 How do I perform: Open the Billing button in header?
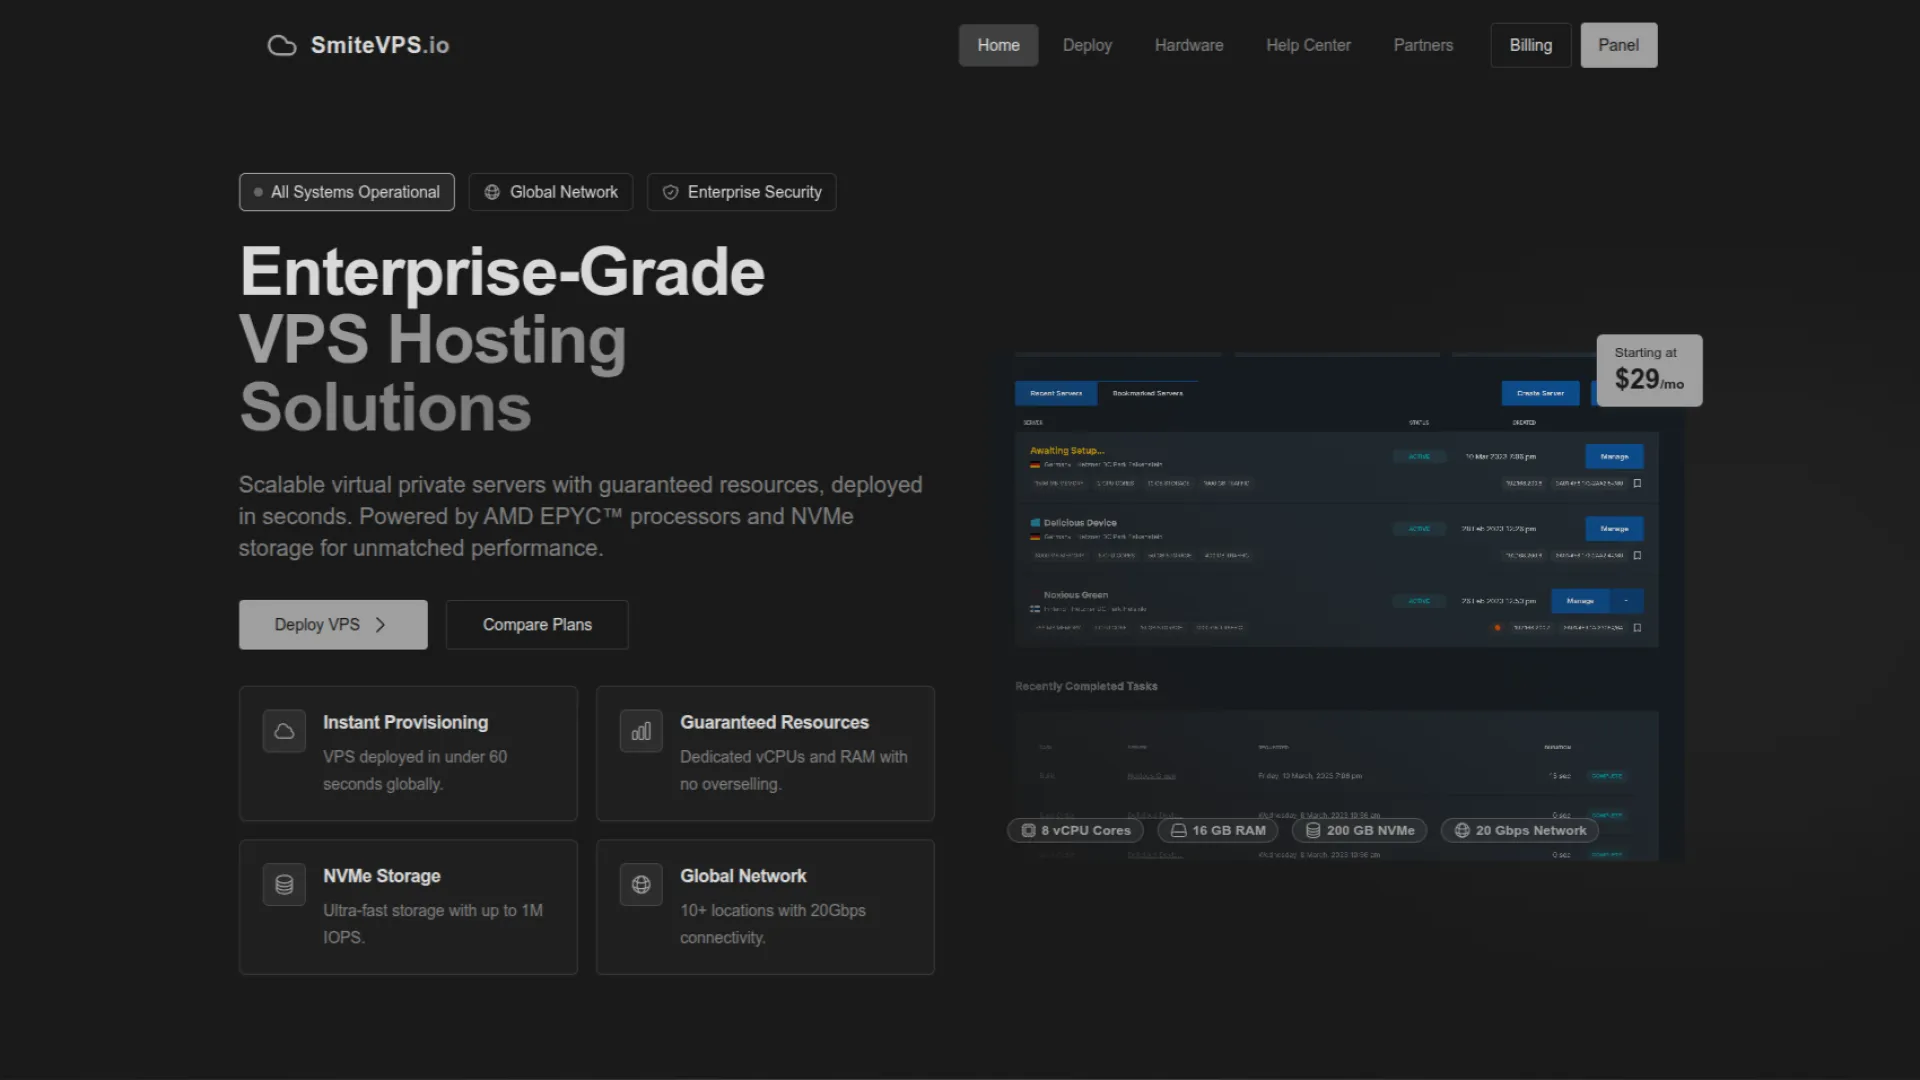(x=1530, y=45)
